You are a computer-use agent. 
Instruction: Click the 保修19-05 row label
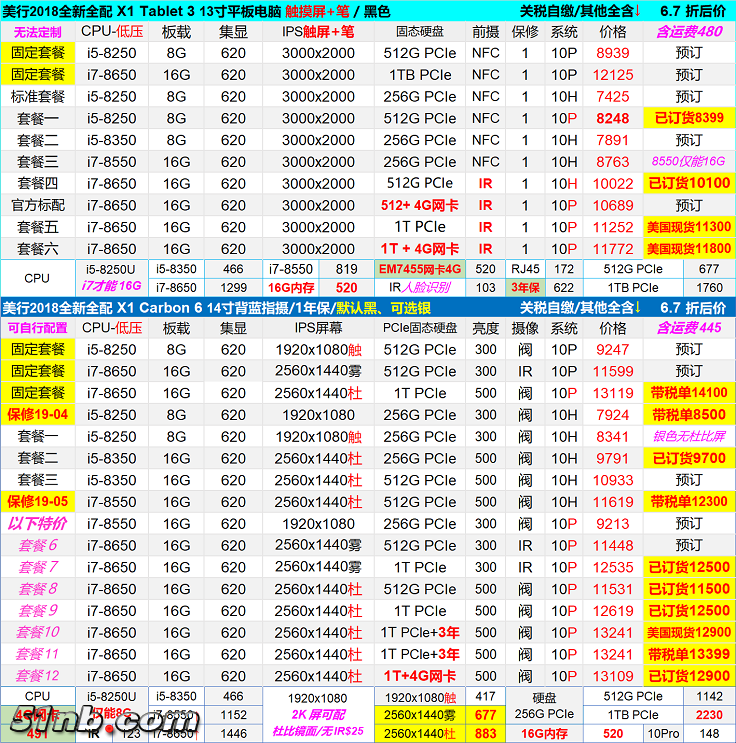tap(37, 502)
